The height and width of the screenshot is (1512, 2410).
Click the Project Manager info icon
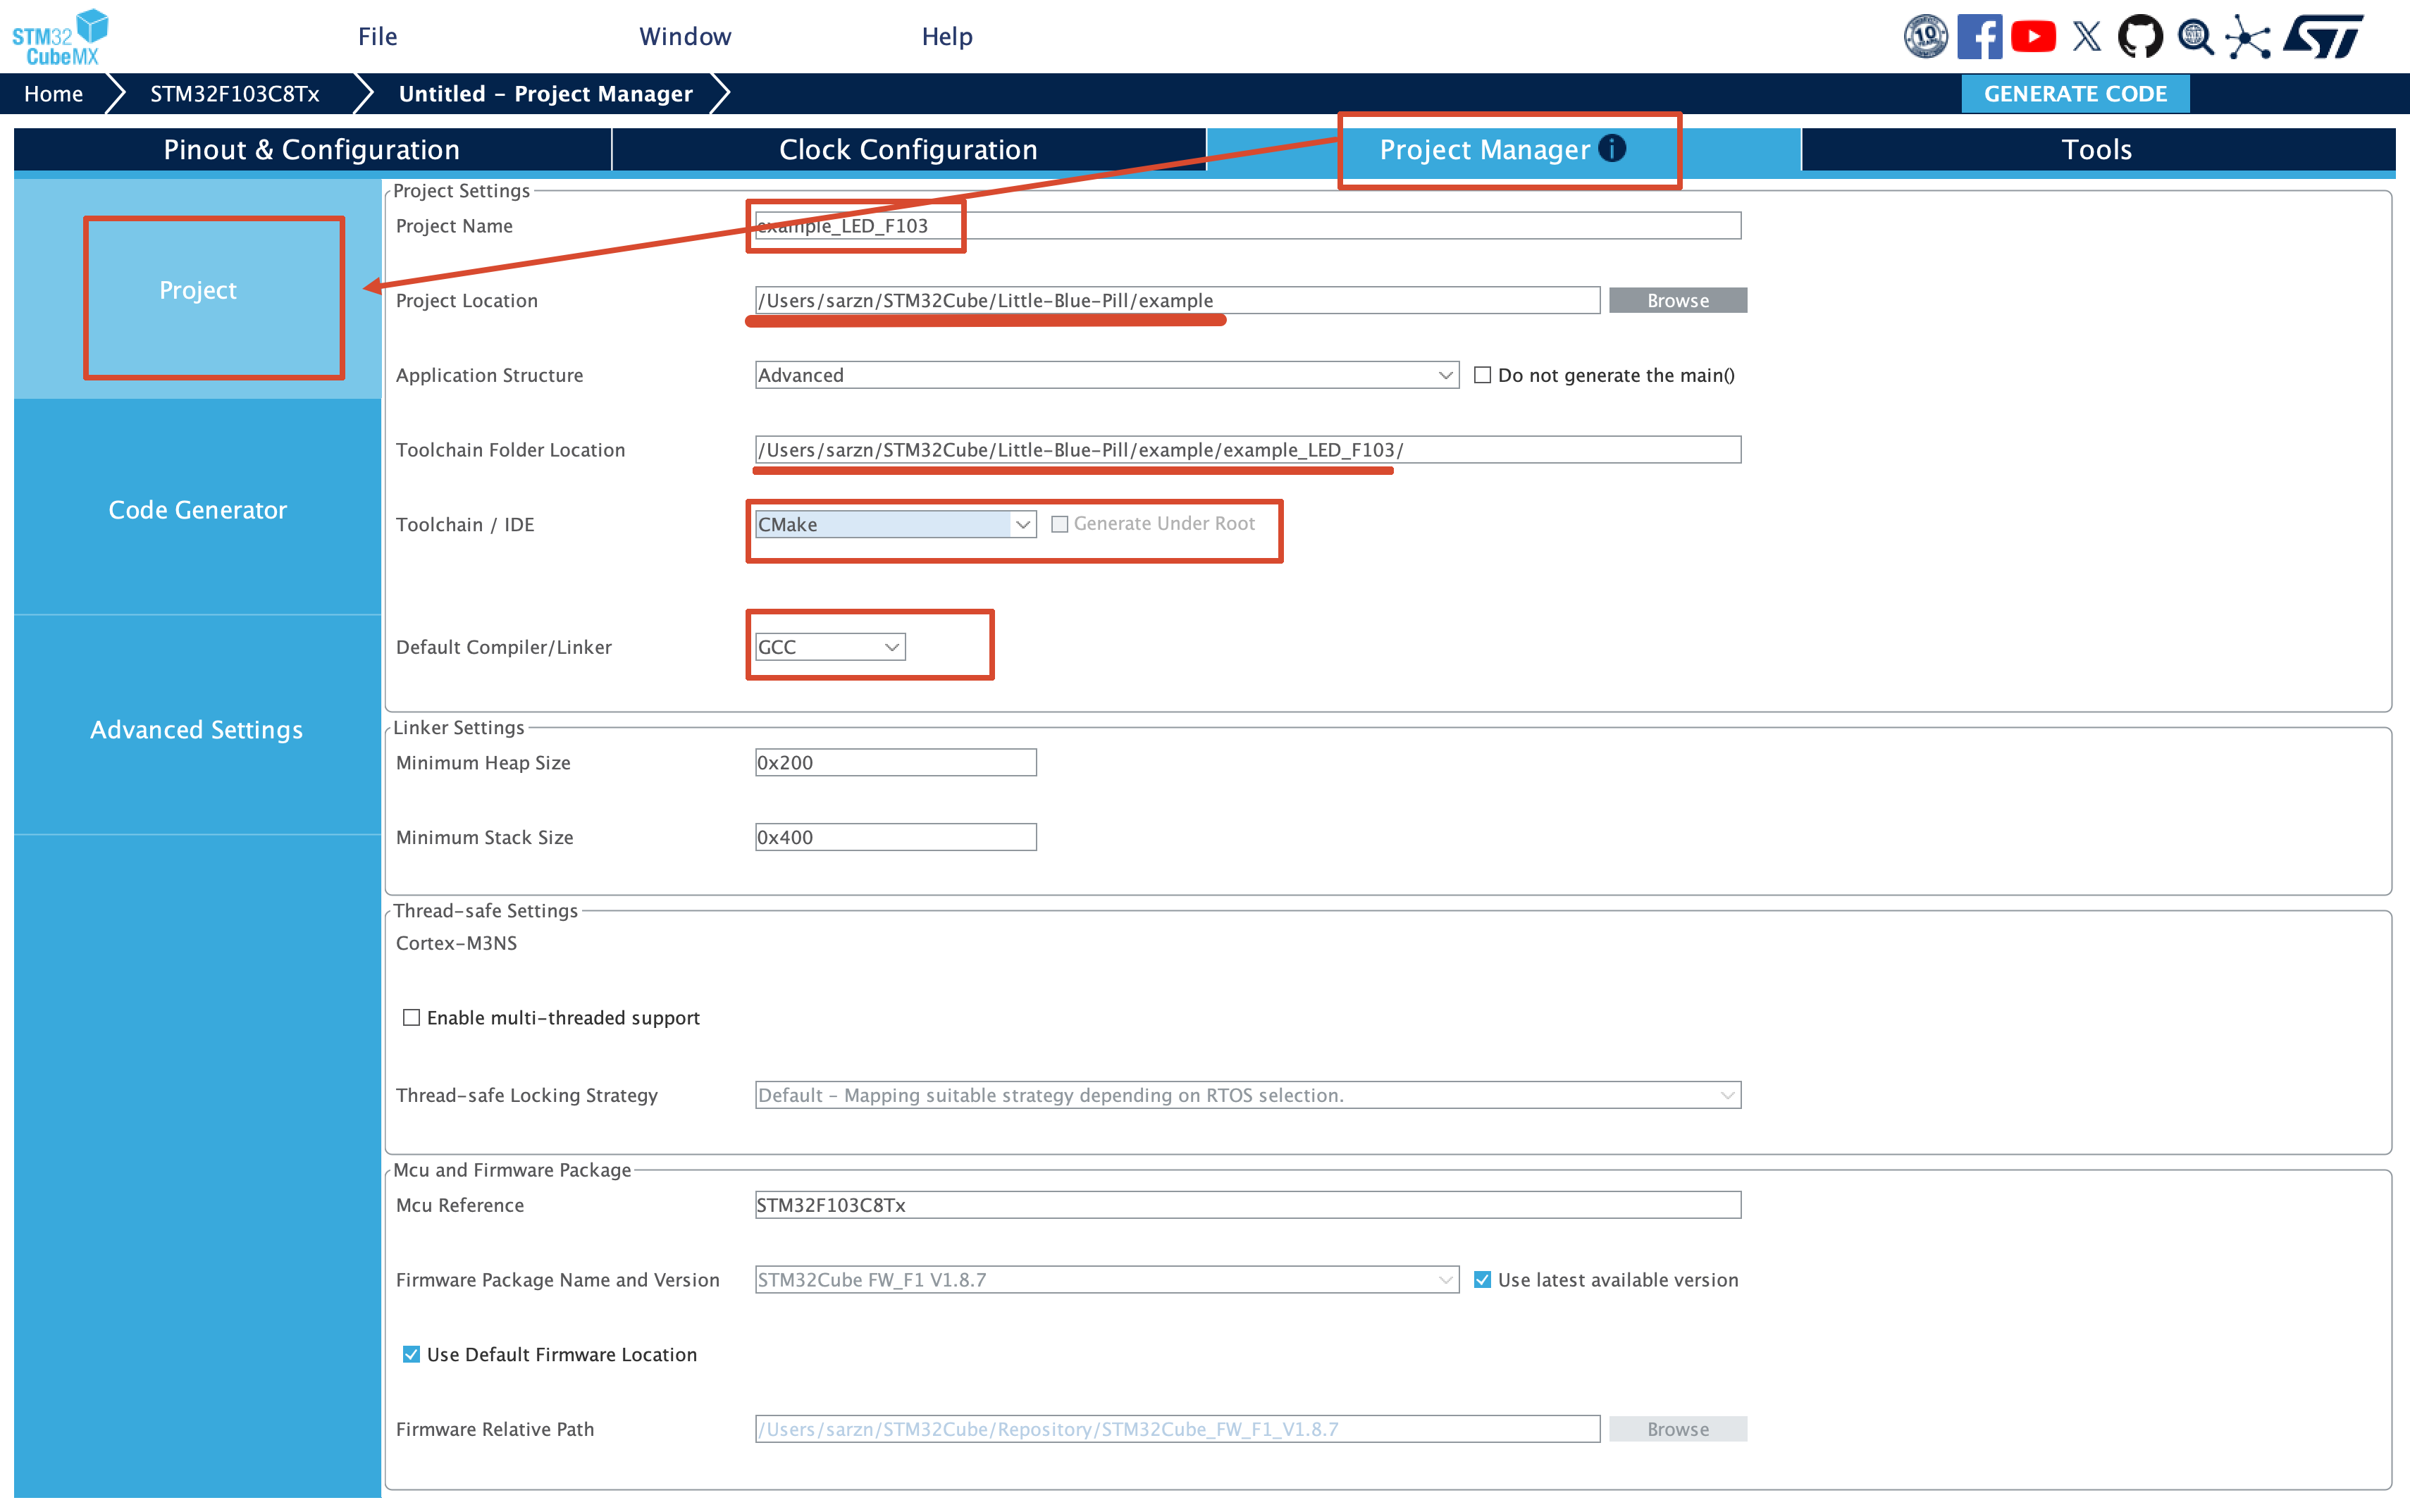click(x=1612, y=148)
